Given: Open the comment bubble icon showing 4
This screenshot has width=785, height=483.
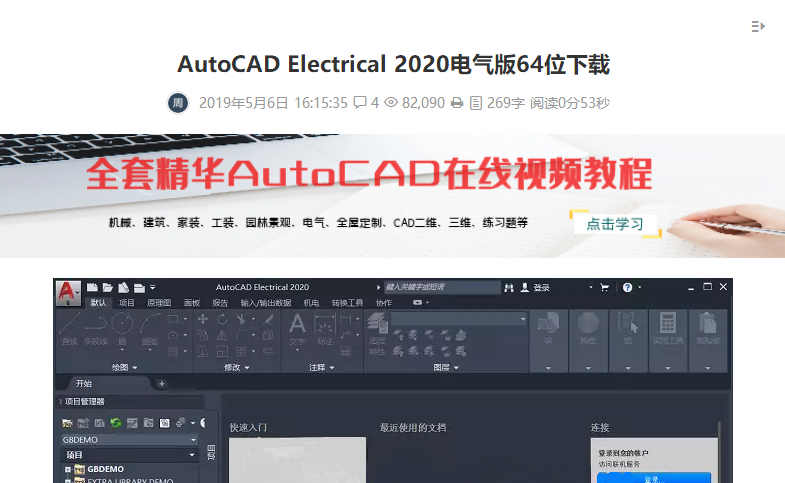Looking at the screenshot, I should (x=360, y=102).
